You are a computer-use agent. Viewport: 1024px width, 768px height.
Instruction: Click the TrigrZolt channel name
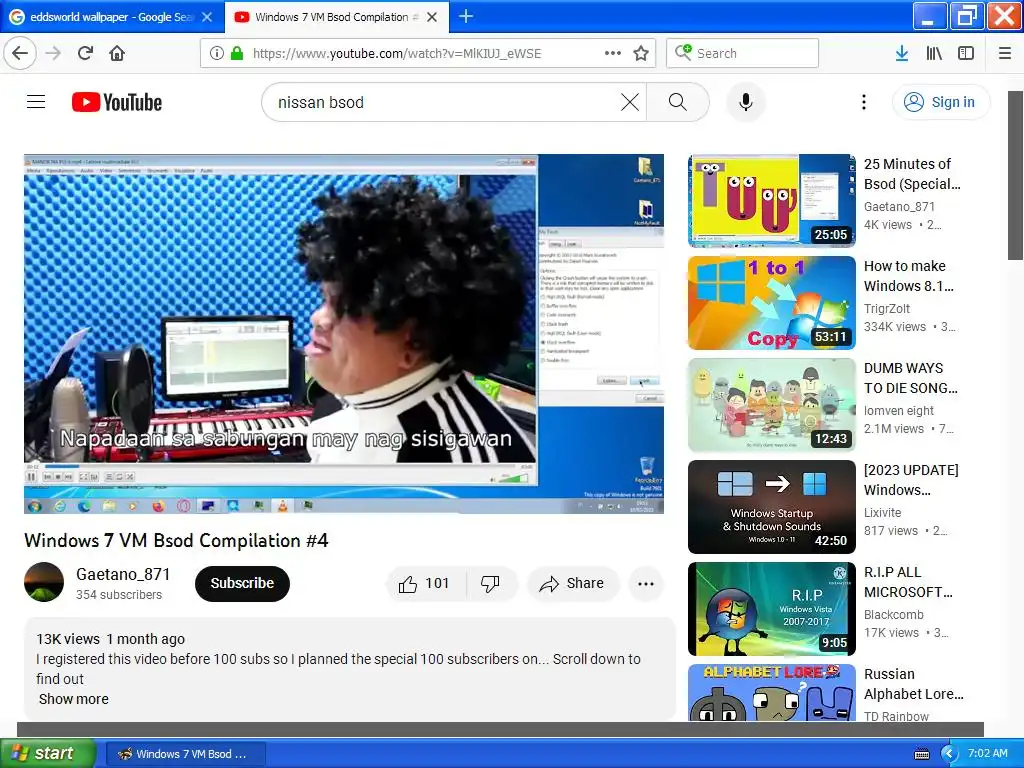pyautogui.click(x=886, y=308)
